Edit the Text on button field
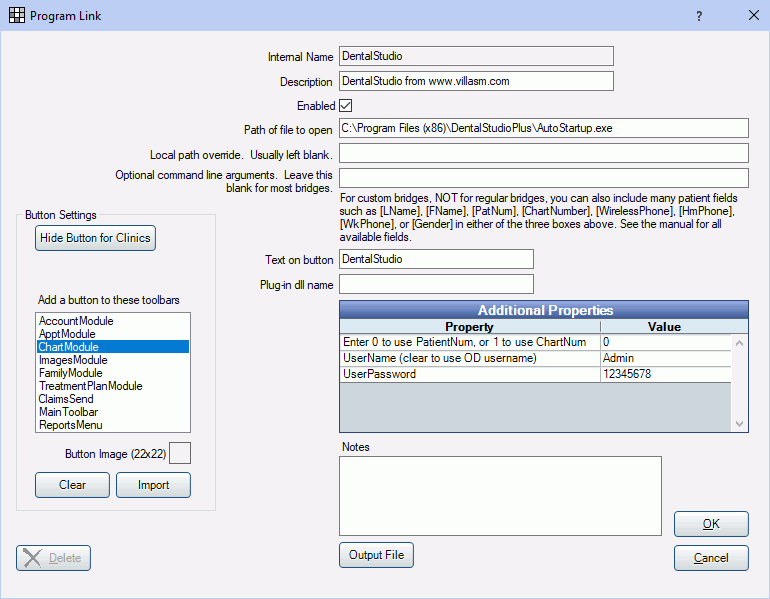 point(436,259)
